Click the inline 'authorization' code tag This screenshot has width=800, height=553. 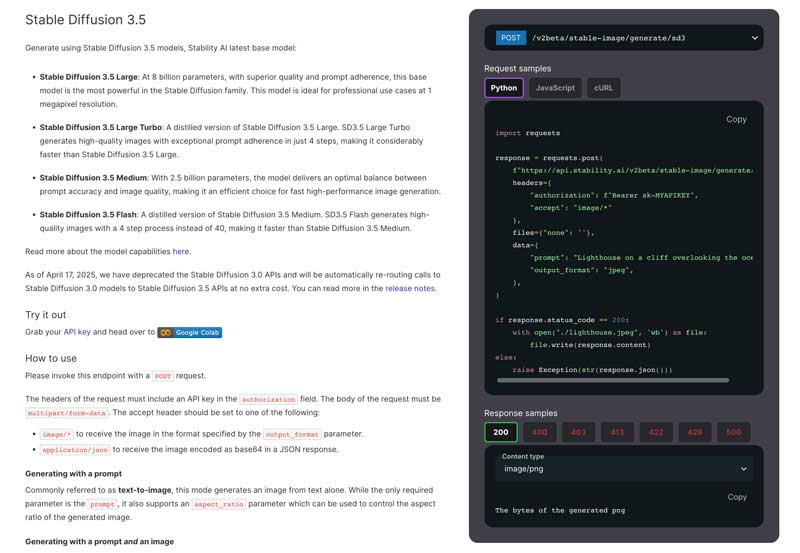(x=268, y=399)
